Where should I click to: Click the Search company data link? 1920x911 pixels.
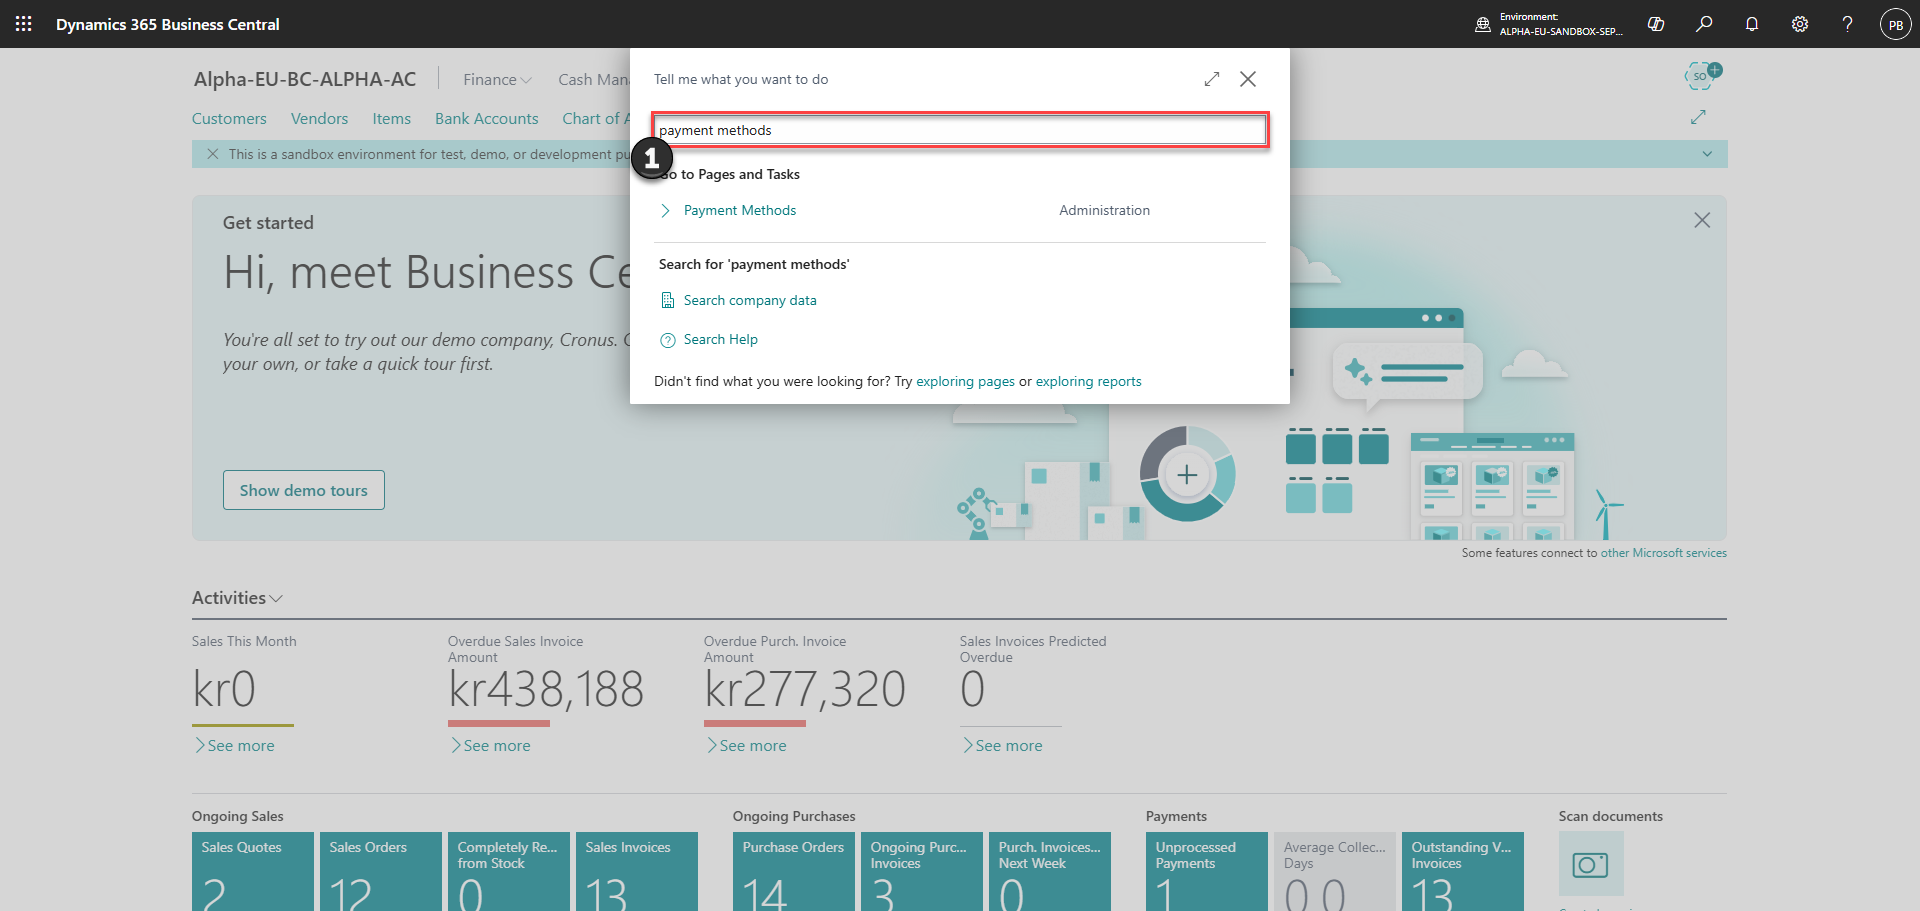(x=750, y=301)
